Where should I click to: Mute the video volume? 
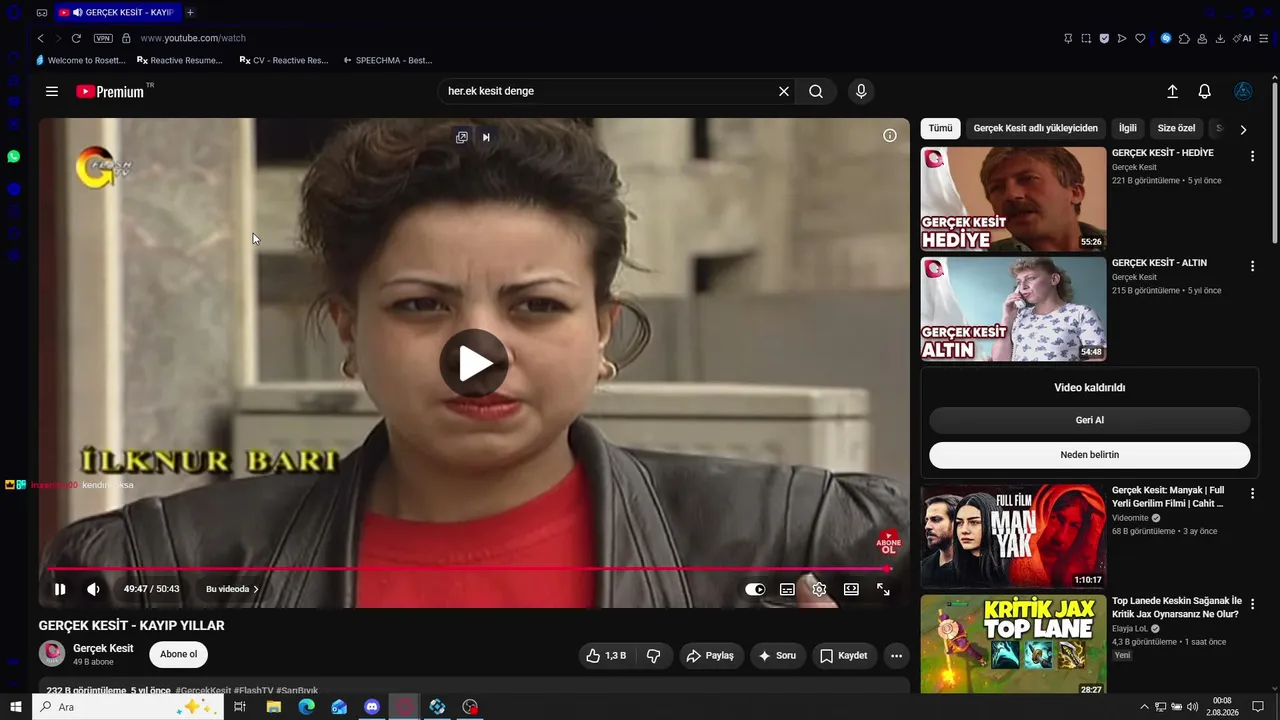(93, 589)
